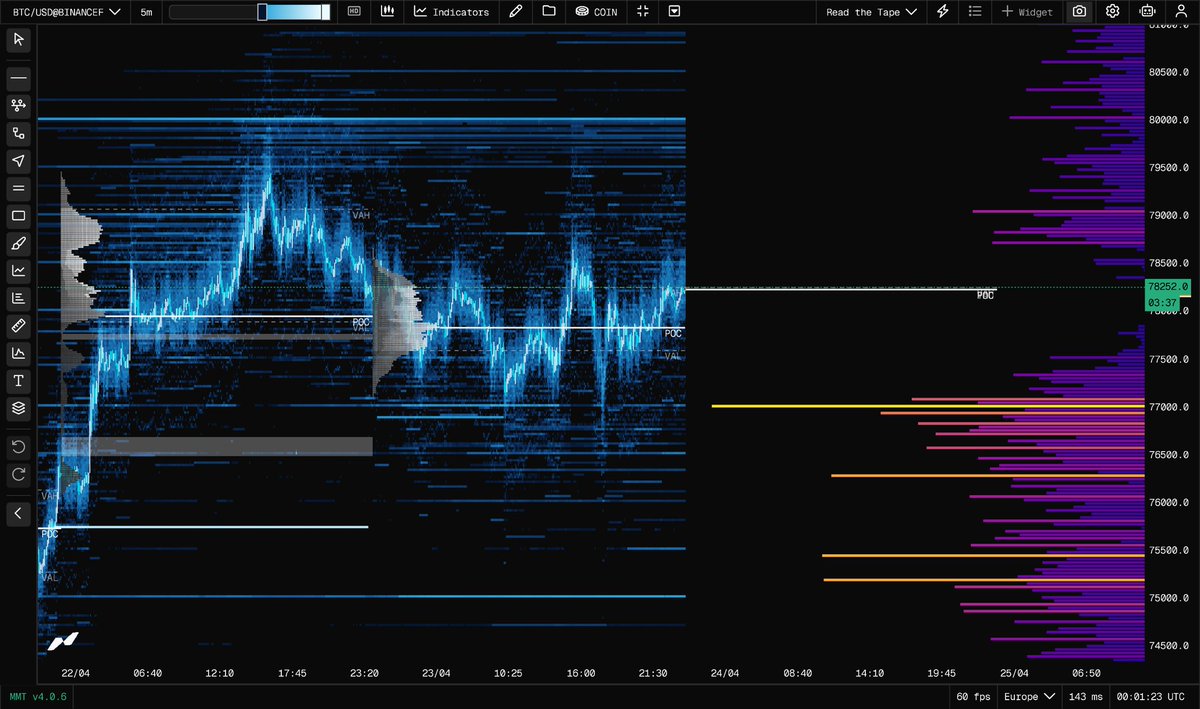Collapse the left drawing toolbar
Viewport: 1200px width, 709px height.
click(x=19, y=514)
